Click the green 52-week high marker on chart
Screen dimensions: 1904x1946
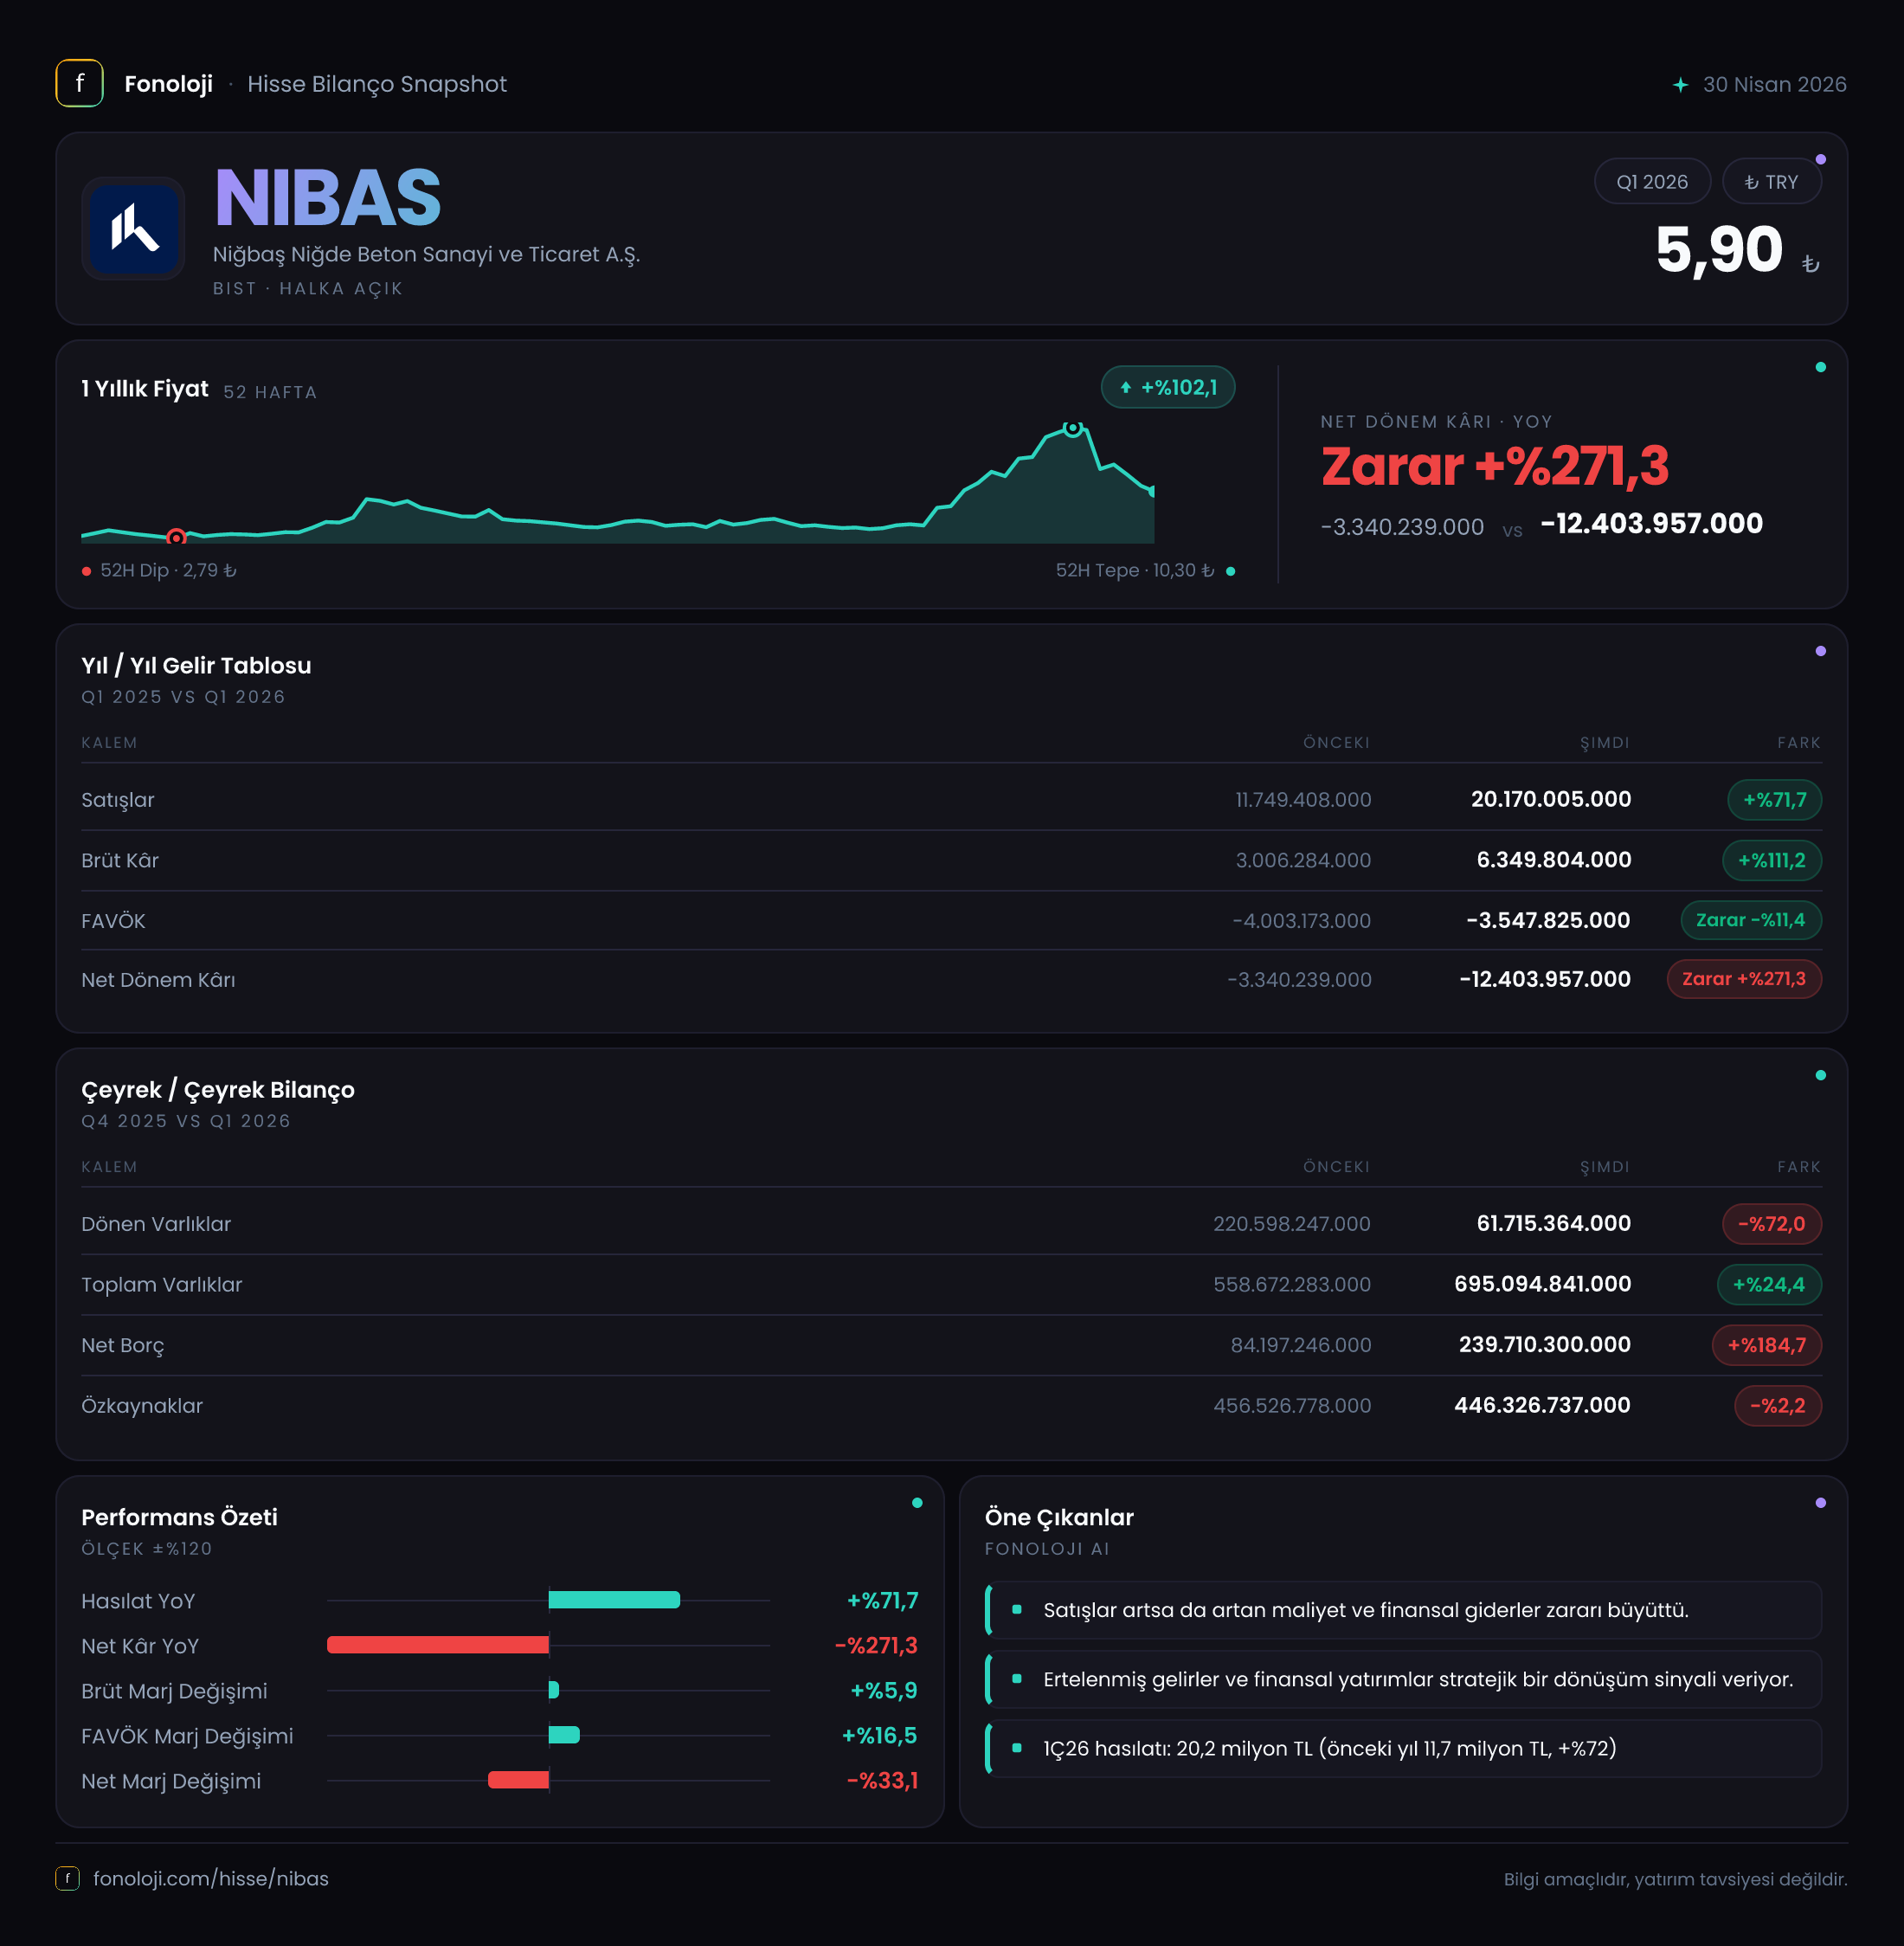(1072, 428)
